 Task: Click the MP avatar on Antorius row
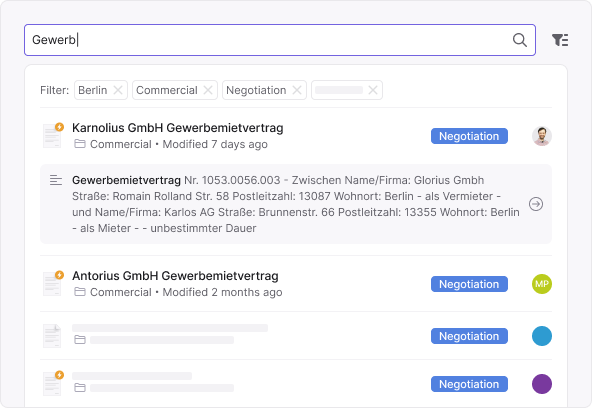[542, 284]
